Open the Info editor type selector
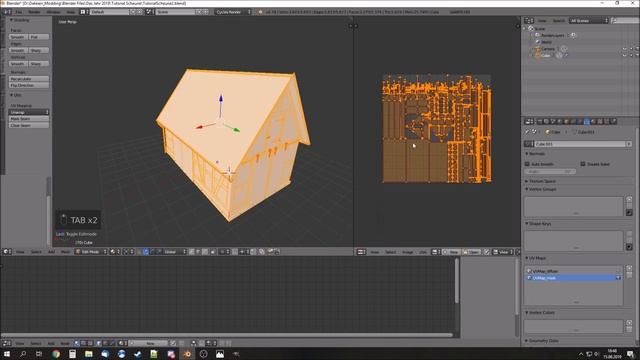 tap(7, 12)
